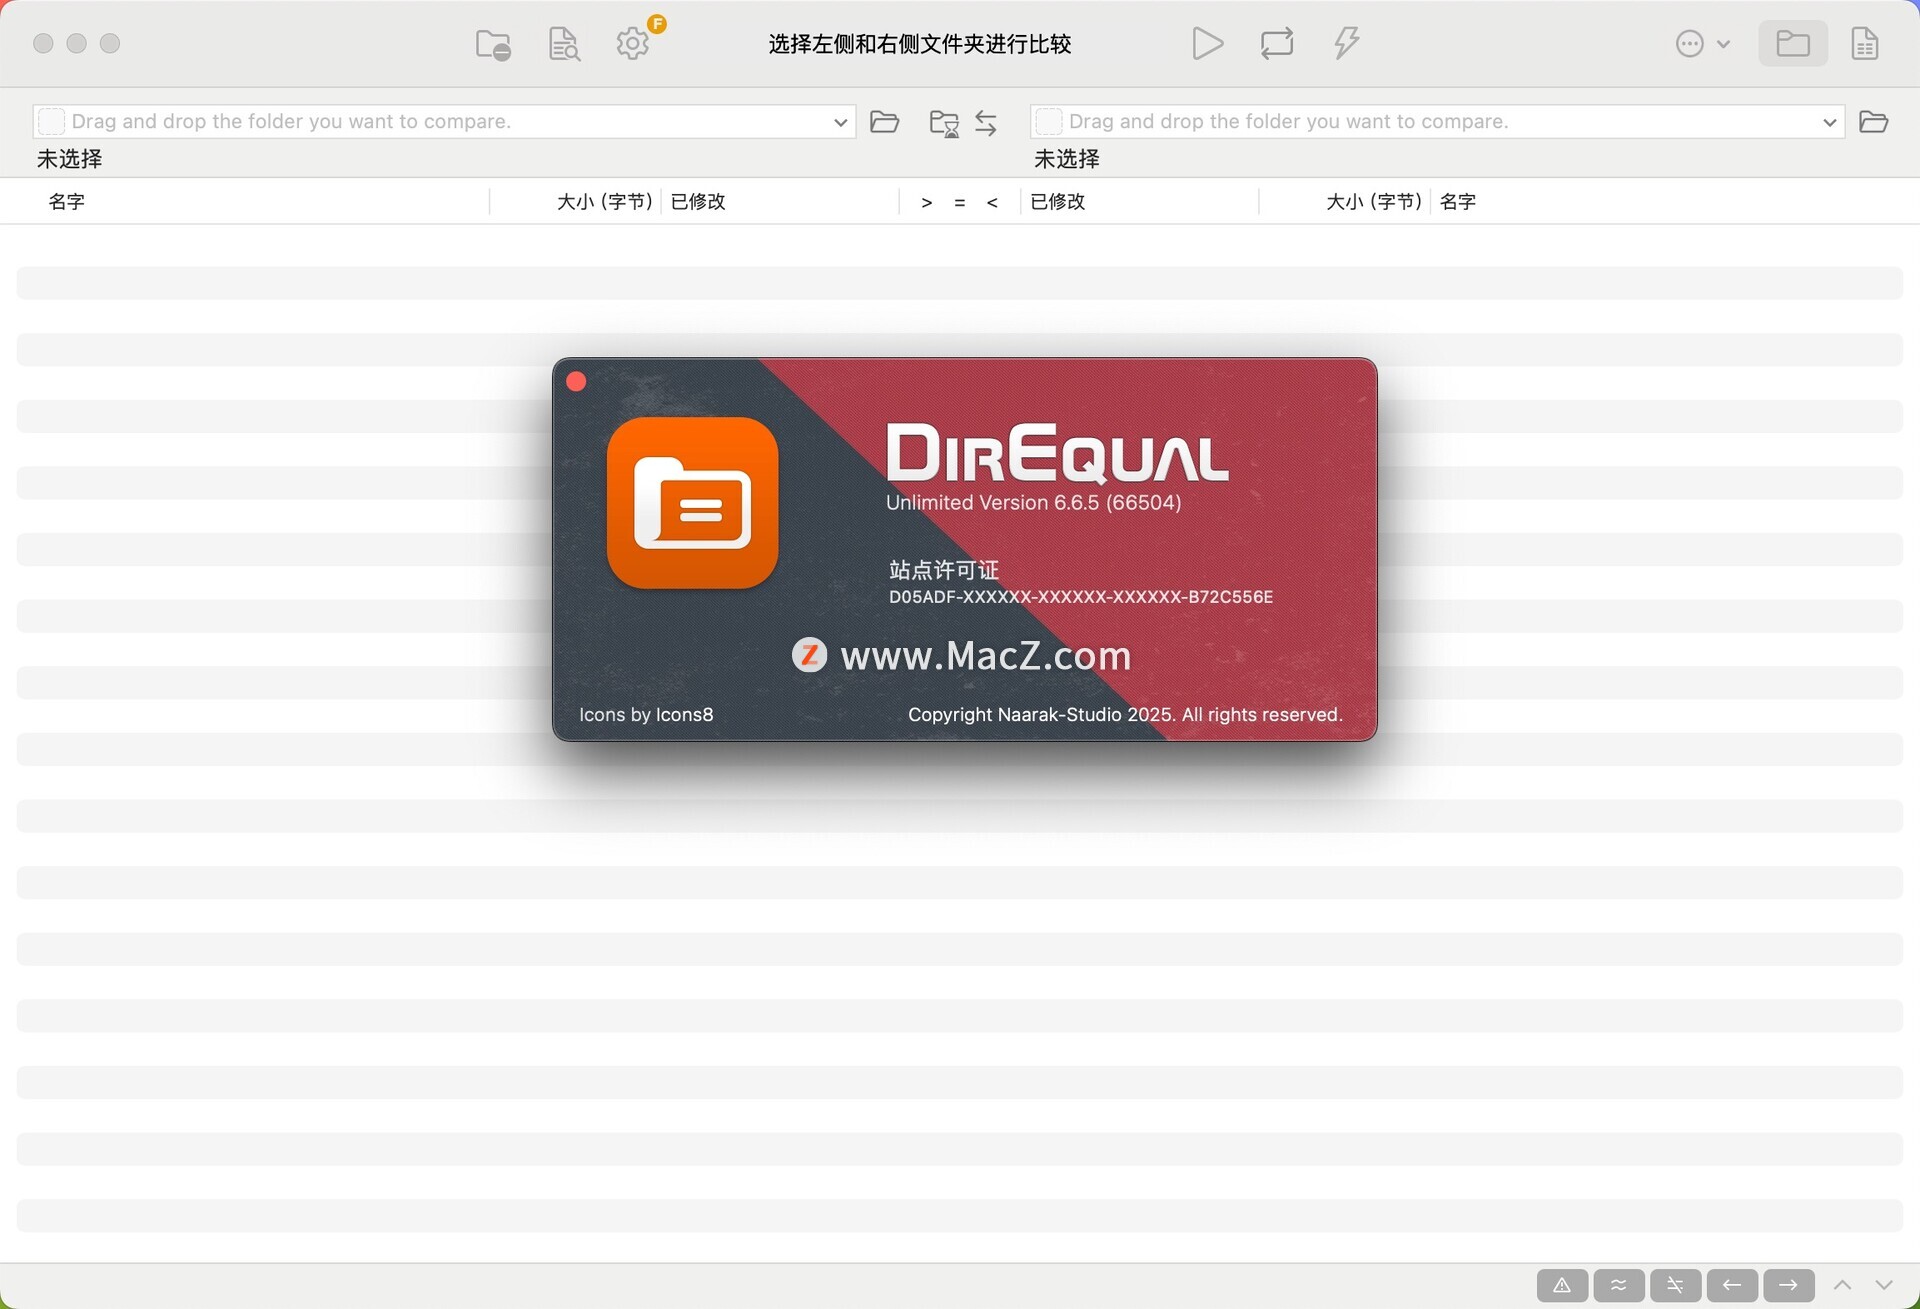Click the less-than comparison column header

coord(992,202)
